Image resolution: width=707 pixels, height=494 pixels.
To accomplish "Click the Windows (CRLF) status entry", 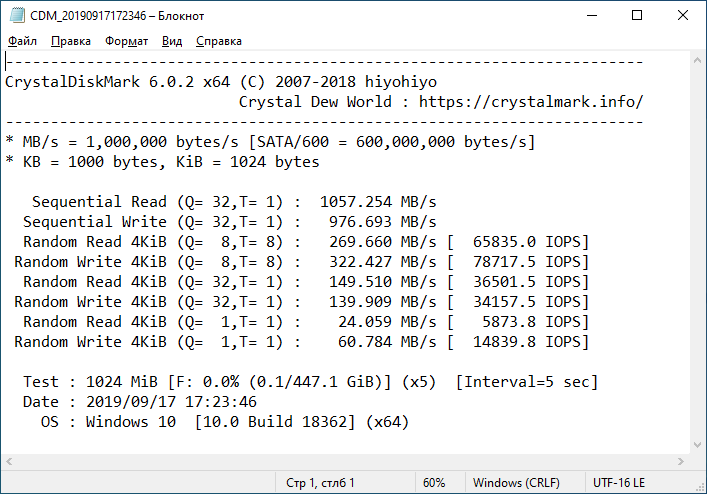I will [516, 483].
